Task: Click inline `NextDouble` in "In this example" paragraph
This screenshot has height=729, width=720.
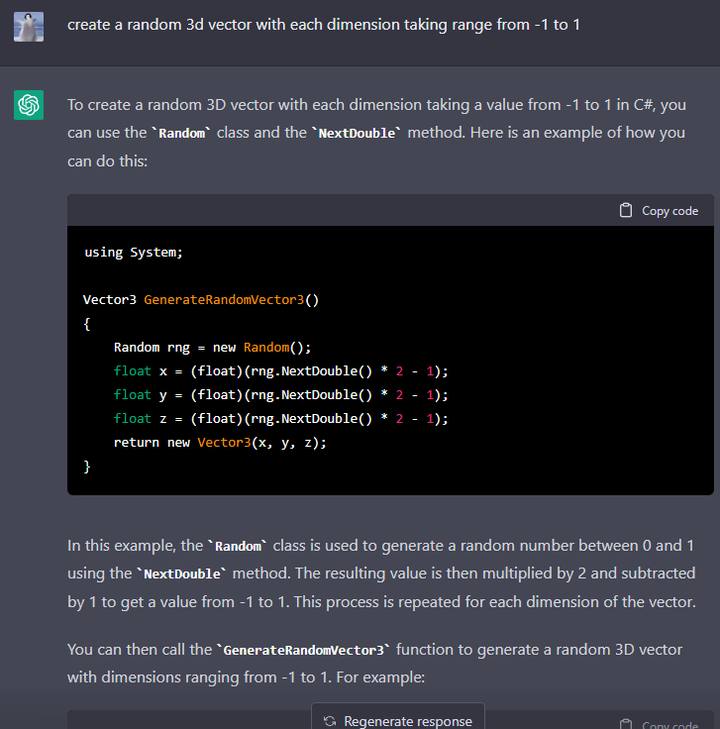Action: [x=183, y=574]
